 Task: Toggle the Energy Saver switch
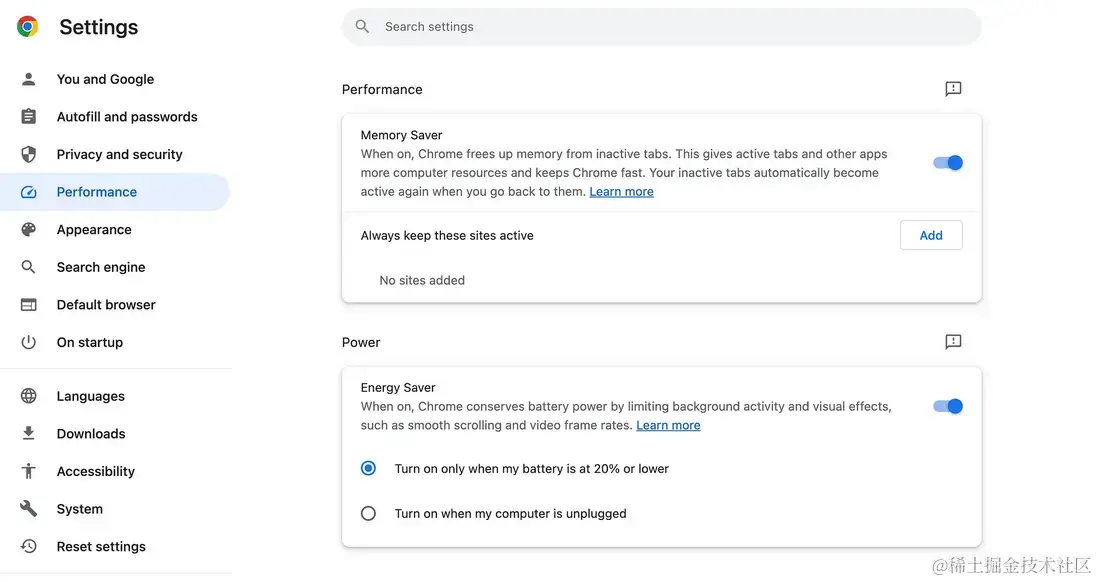coord(948,406)
